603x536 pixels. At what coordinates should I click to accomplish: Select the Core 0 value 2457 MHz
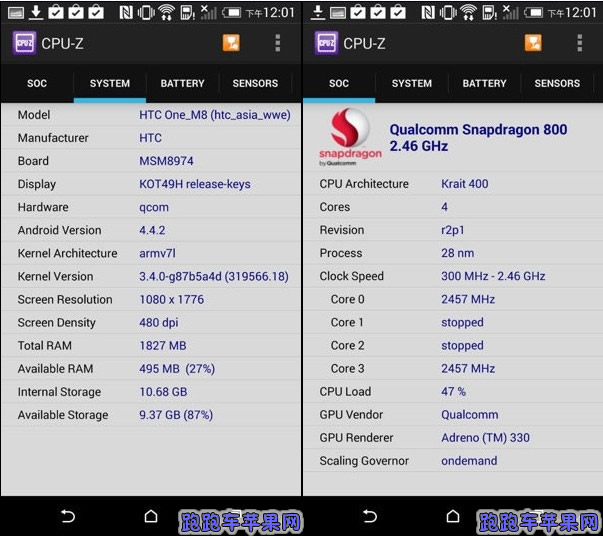468,299
